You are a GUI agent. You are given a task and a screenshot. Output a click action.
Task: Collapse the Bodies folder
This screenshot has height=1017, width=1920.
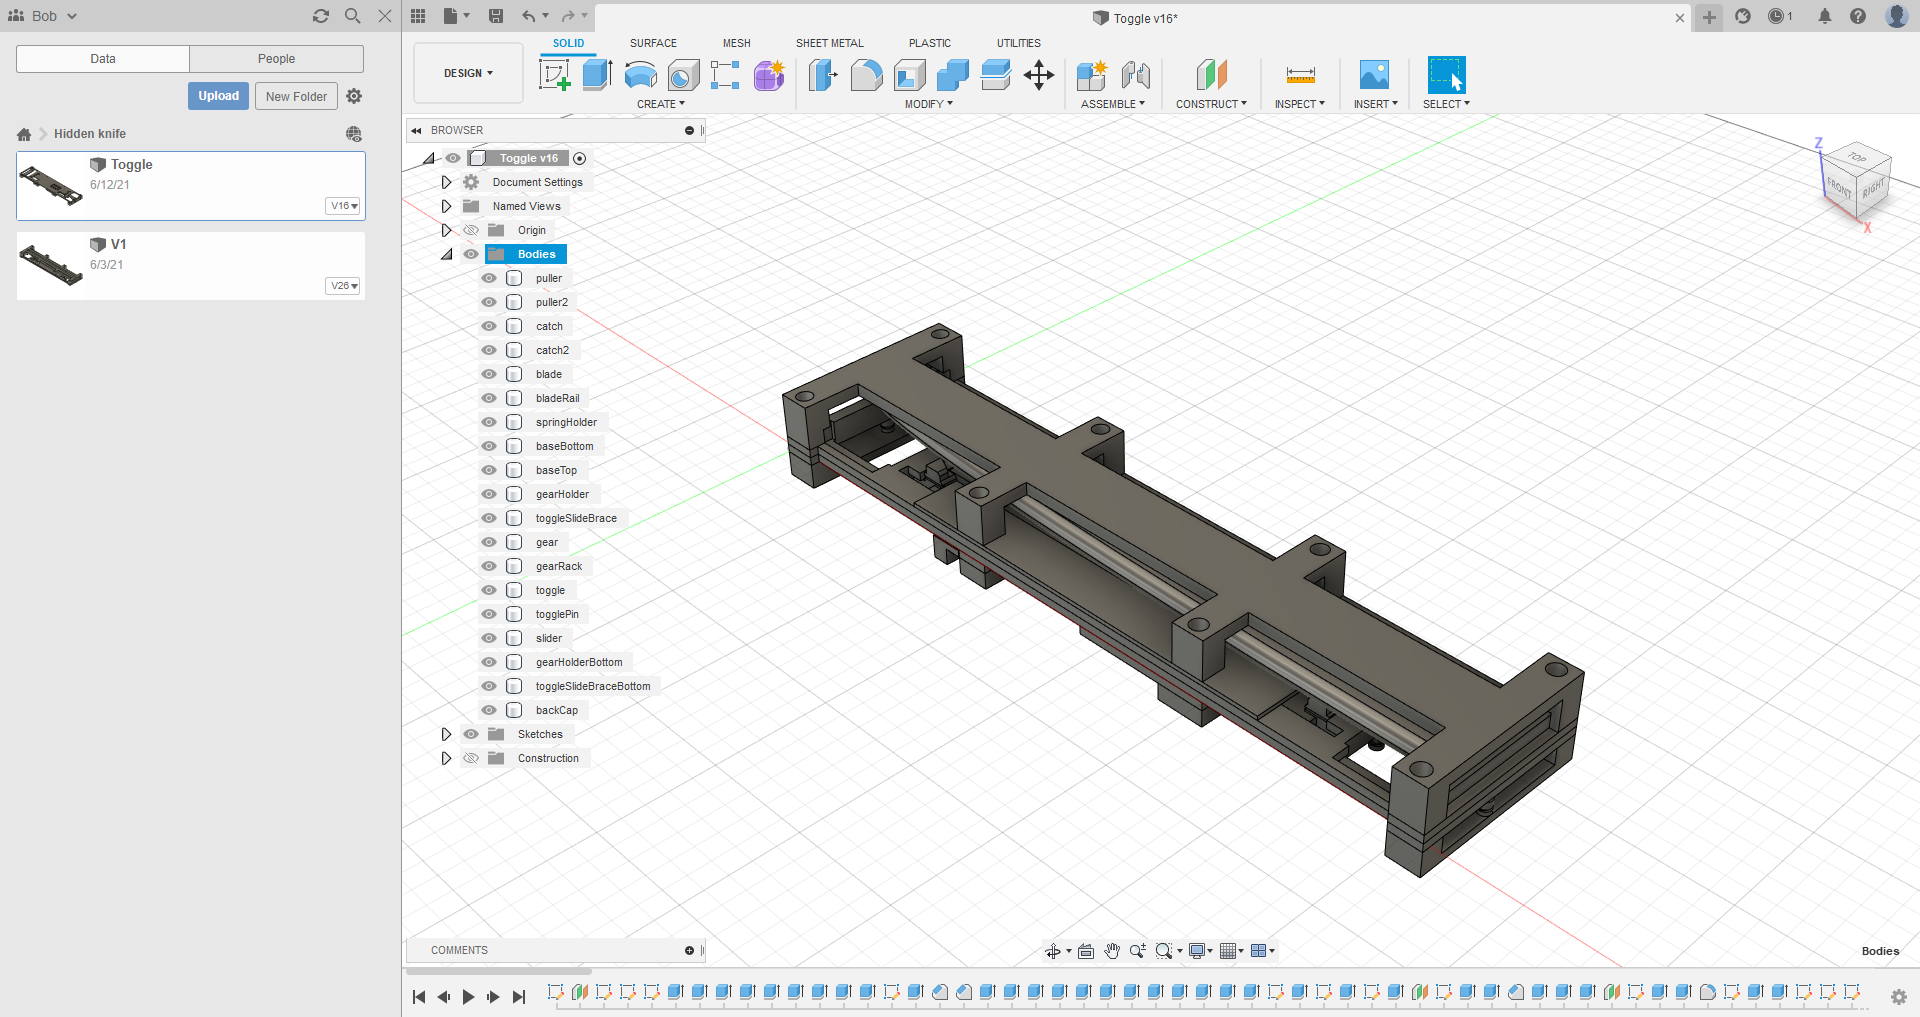(446, 254)
